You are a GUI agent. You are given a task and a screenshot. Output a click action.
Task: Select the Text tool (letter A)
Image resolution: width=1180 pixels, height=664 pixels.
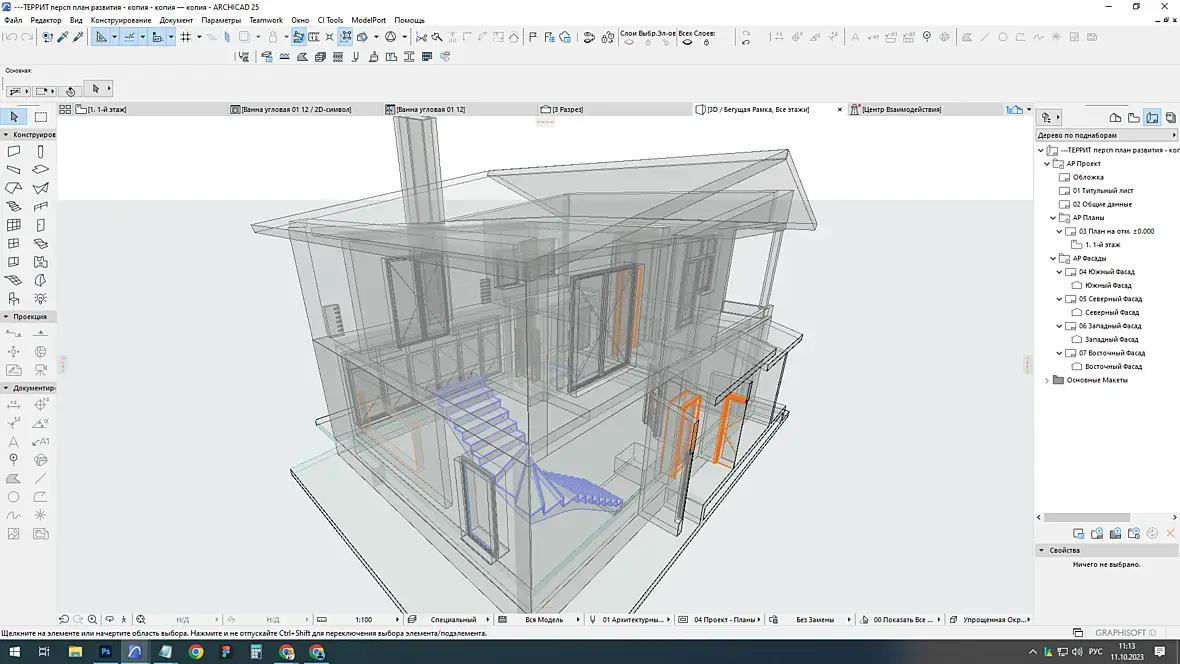[x=14, y=442]
